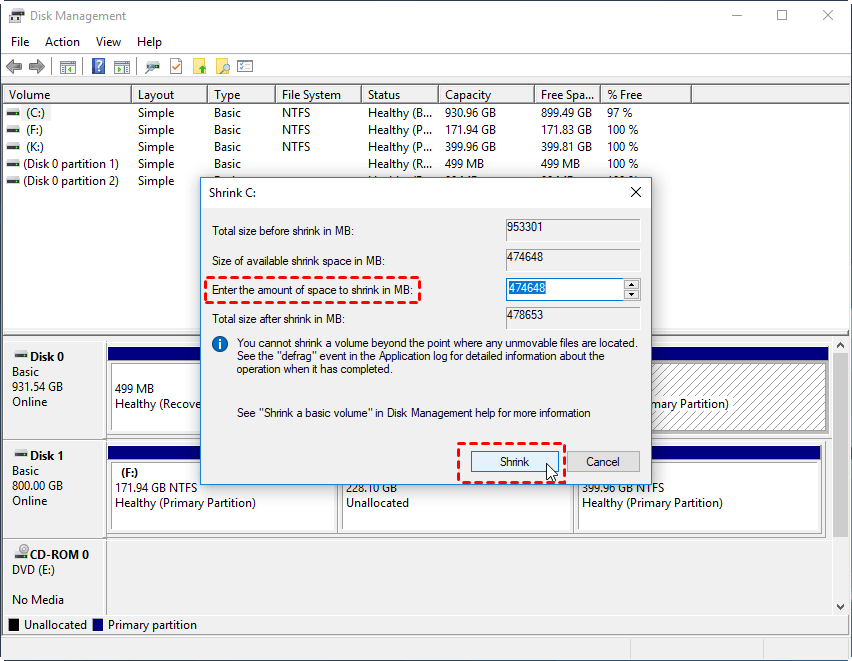
Task: Click the Forward arrow toolbar icon
Action: click(x=37, y=66)
